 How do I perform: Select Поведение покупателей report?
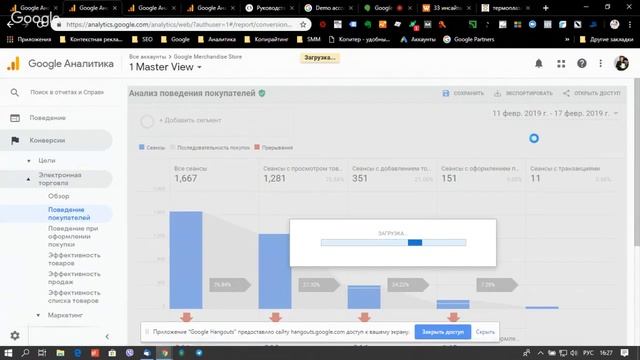[69, 213]
